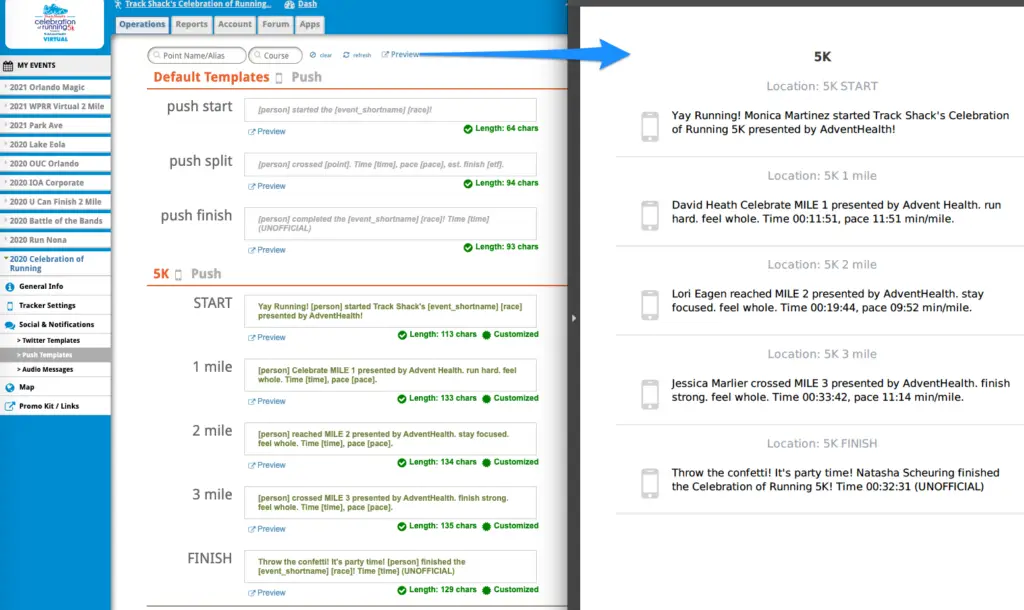Expand 2020 Battle of the Bands event

click(x=56, y=221)
